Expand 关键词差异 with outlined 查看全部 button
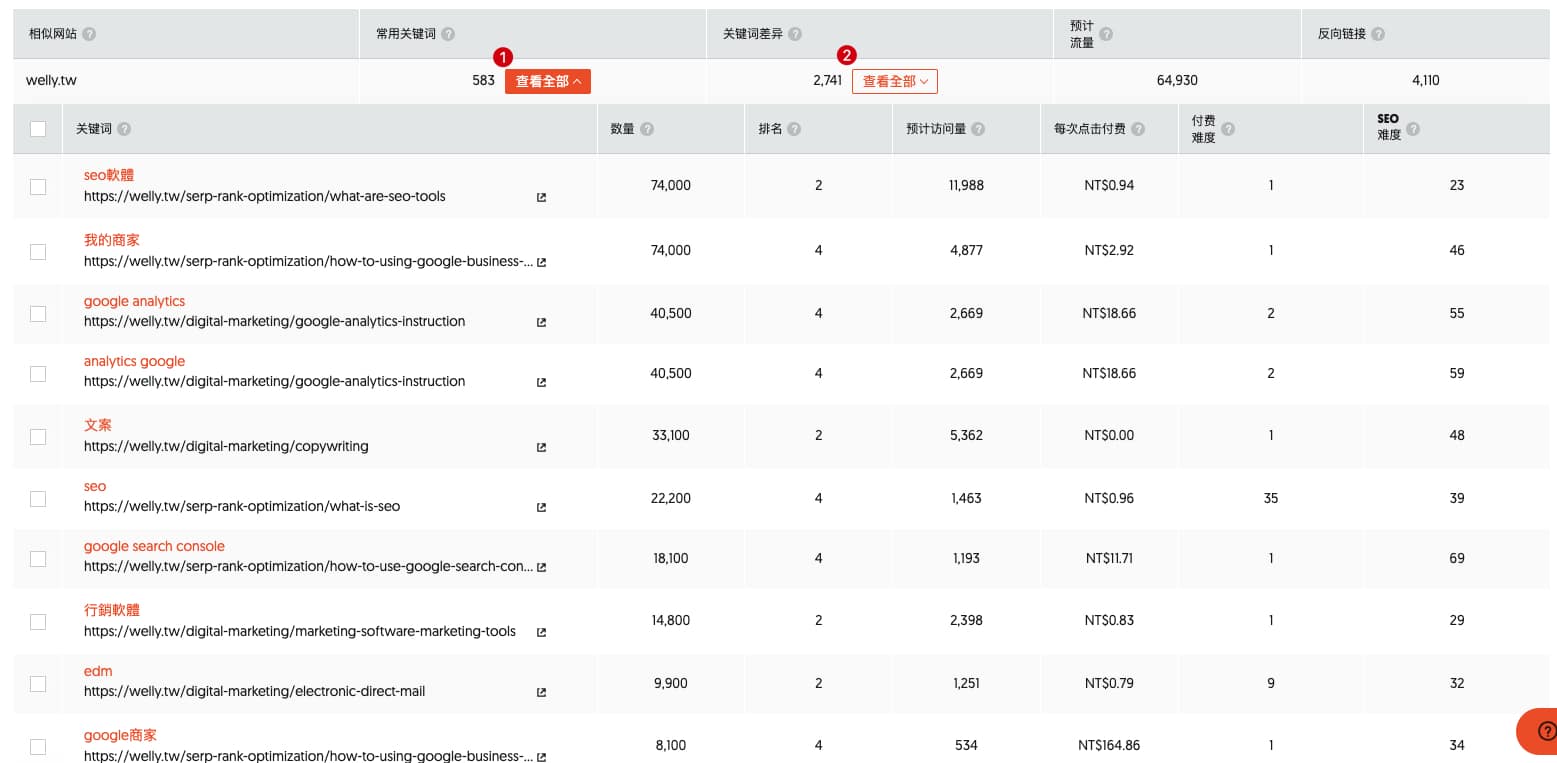The width and height of the screenshot is (1557, 763). pyautogui.click(x=894, y=81)
